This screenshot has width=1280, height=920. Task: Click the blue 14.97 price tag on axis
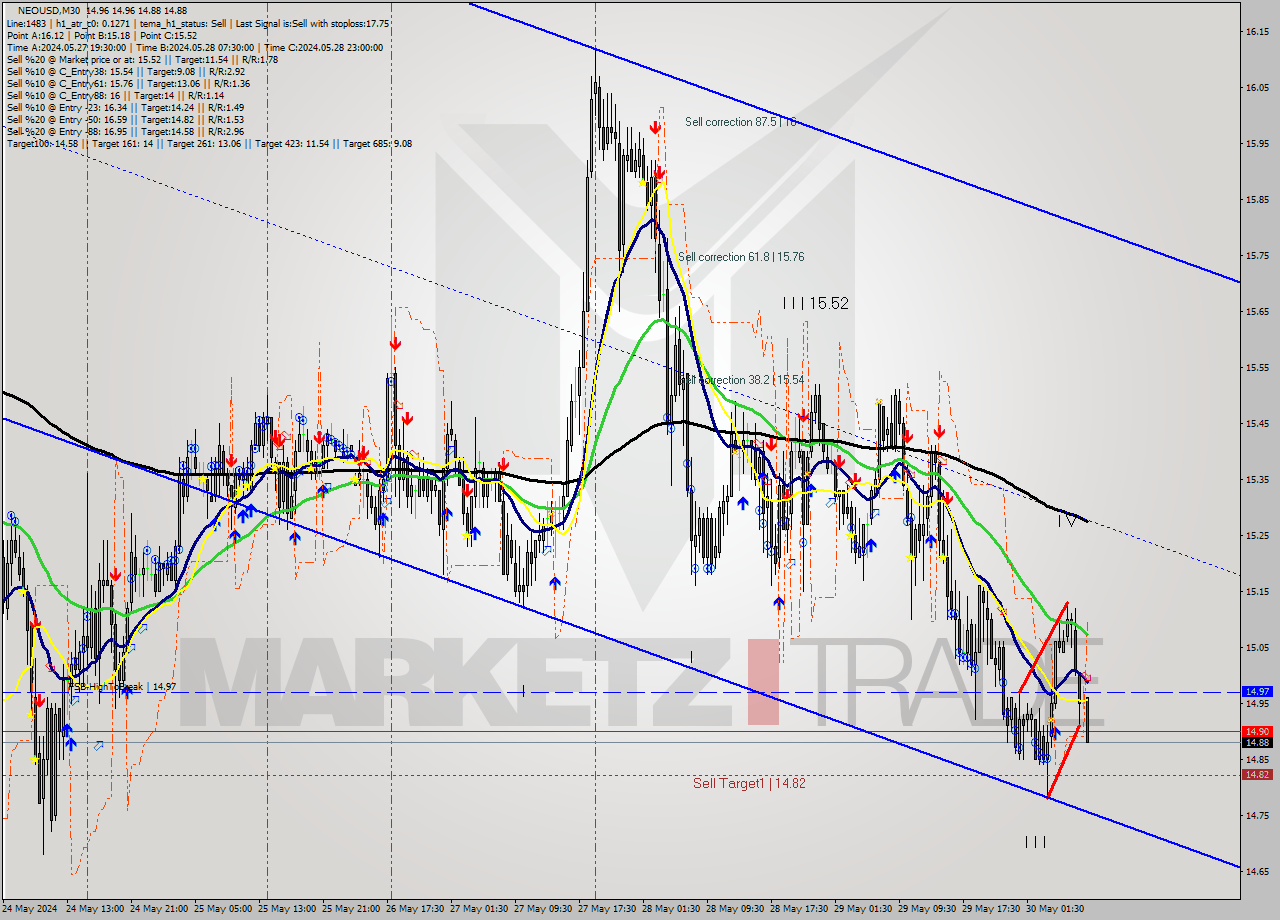click(x=1257, y=691)
